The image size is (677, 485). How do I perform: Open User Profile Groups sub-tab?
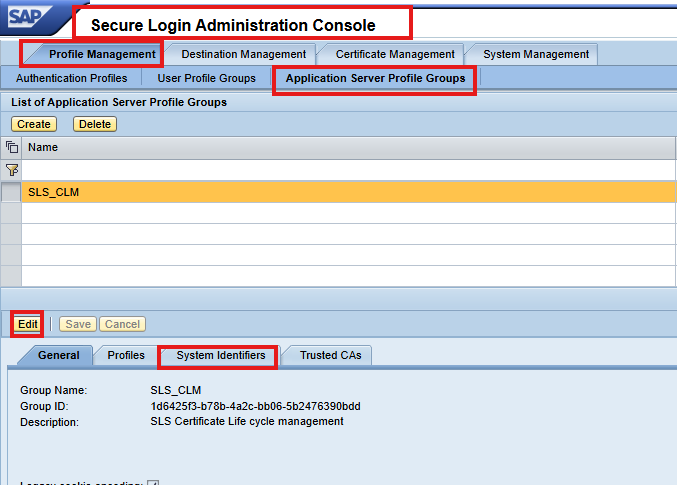point(206,78)
